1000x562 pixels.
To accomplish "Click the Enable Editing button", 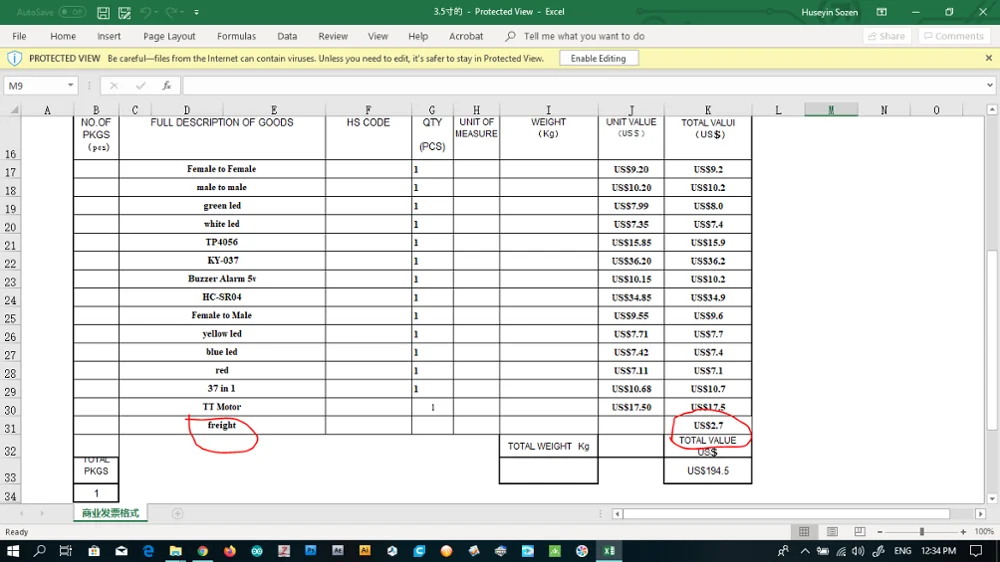I will coord(598,58).
